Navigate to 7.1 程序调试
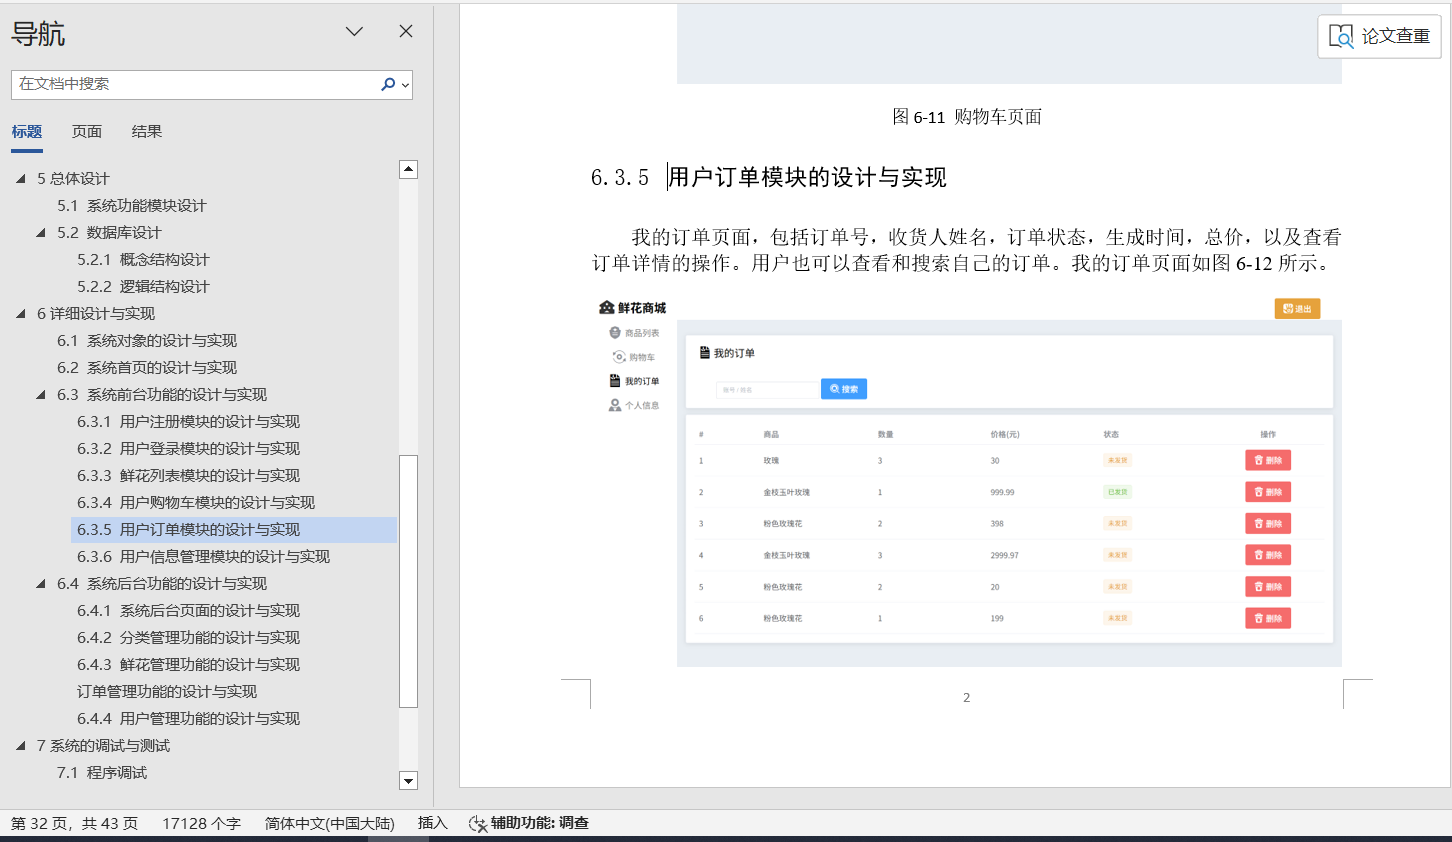 point(102,772)
